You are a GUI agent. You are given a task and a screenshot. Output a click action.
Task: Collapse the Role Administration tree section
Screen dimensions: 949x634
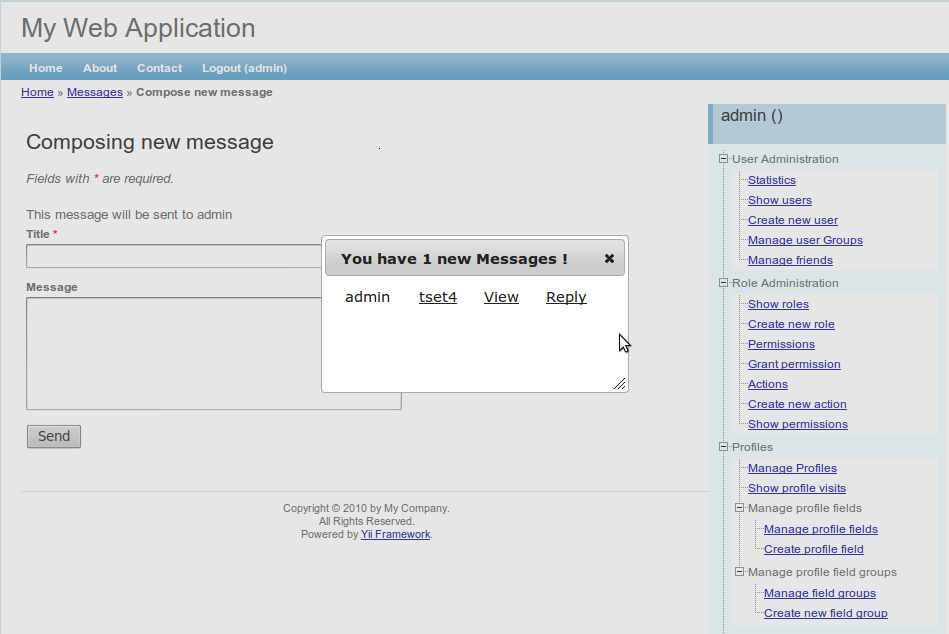click(x=724, y=283)
